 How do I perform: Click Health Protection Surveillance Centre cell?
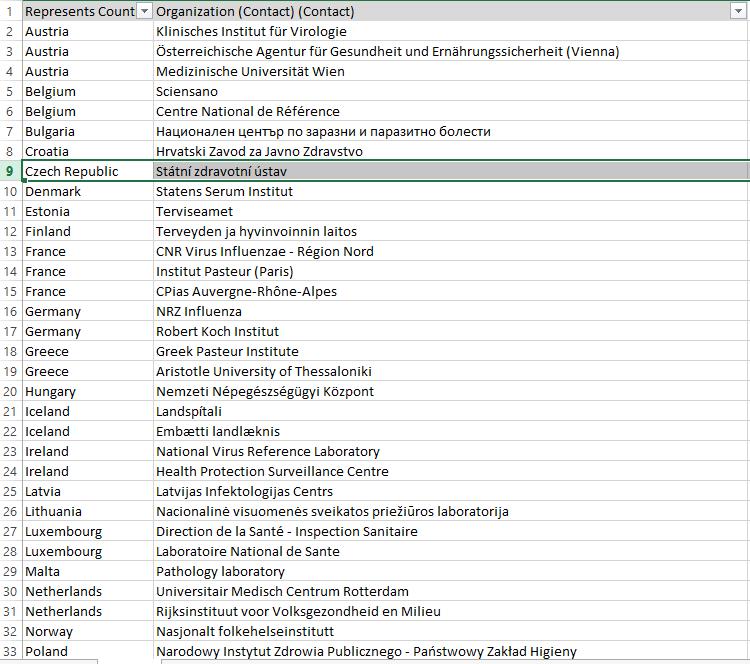point(451,471)
